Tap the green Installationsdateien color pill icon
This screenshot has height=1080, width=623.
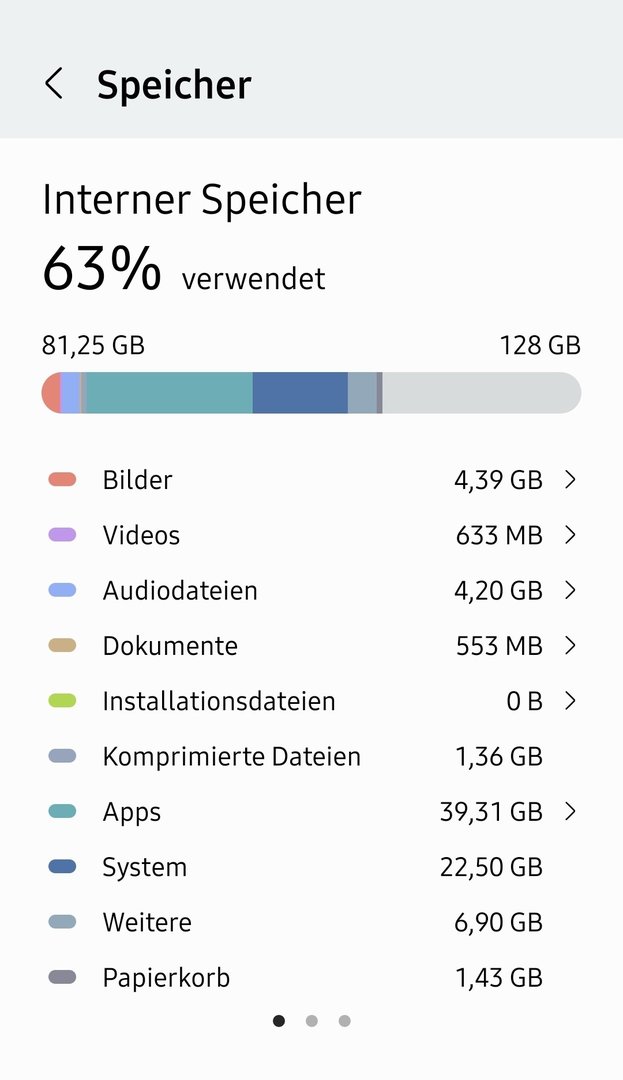pos(62,701)
